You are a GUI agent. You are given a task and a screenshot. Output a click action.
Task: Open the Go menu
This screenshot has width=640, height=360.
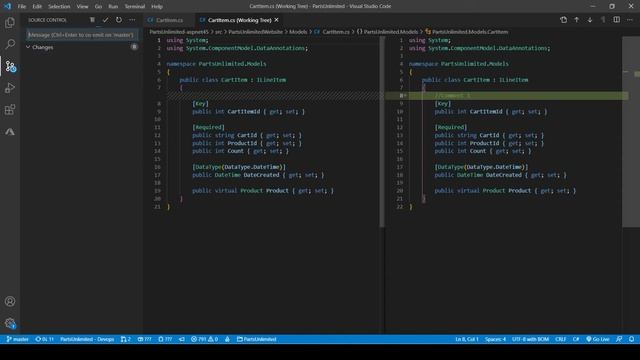(98, 7)
